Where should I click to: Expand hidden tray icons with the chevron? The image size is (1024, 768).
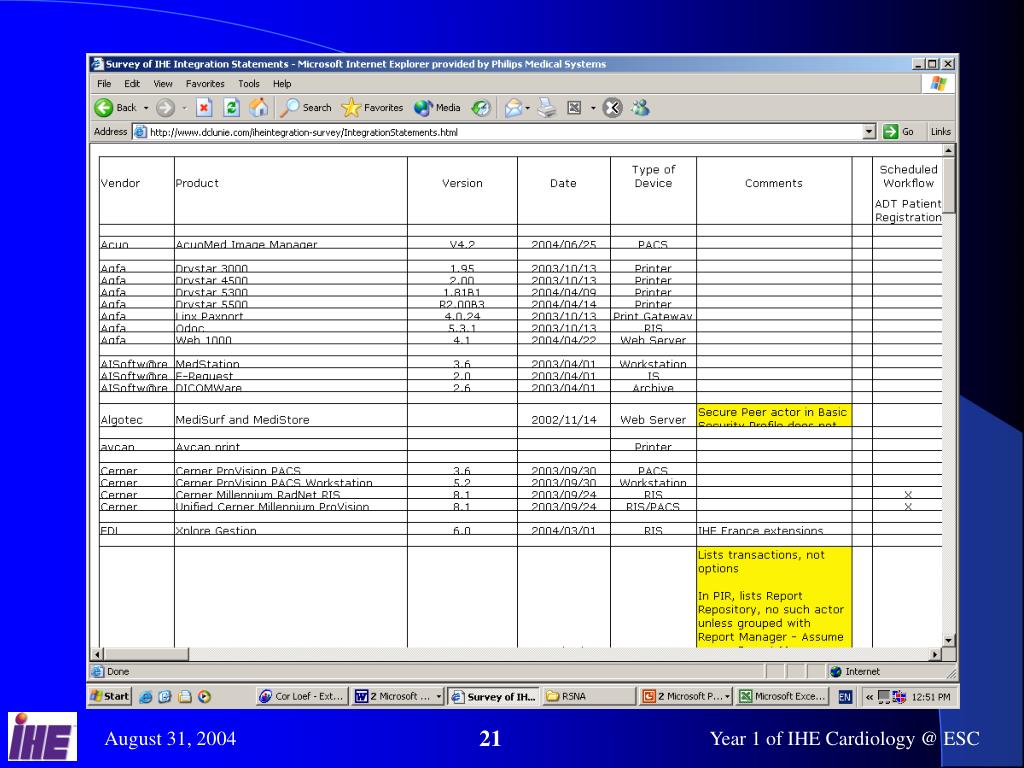pyautogui.click(x=869, y=697)
